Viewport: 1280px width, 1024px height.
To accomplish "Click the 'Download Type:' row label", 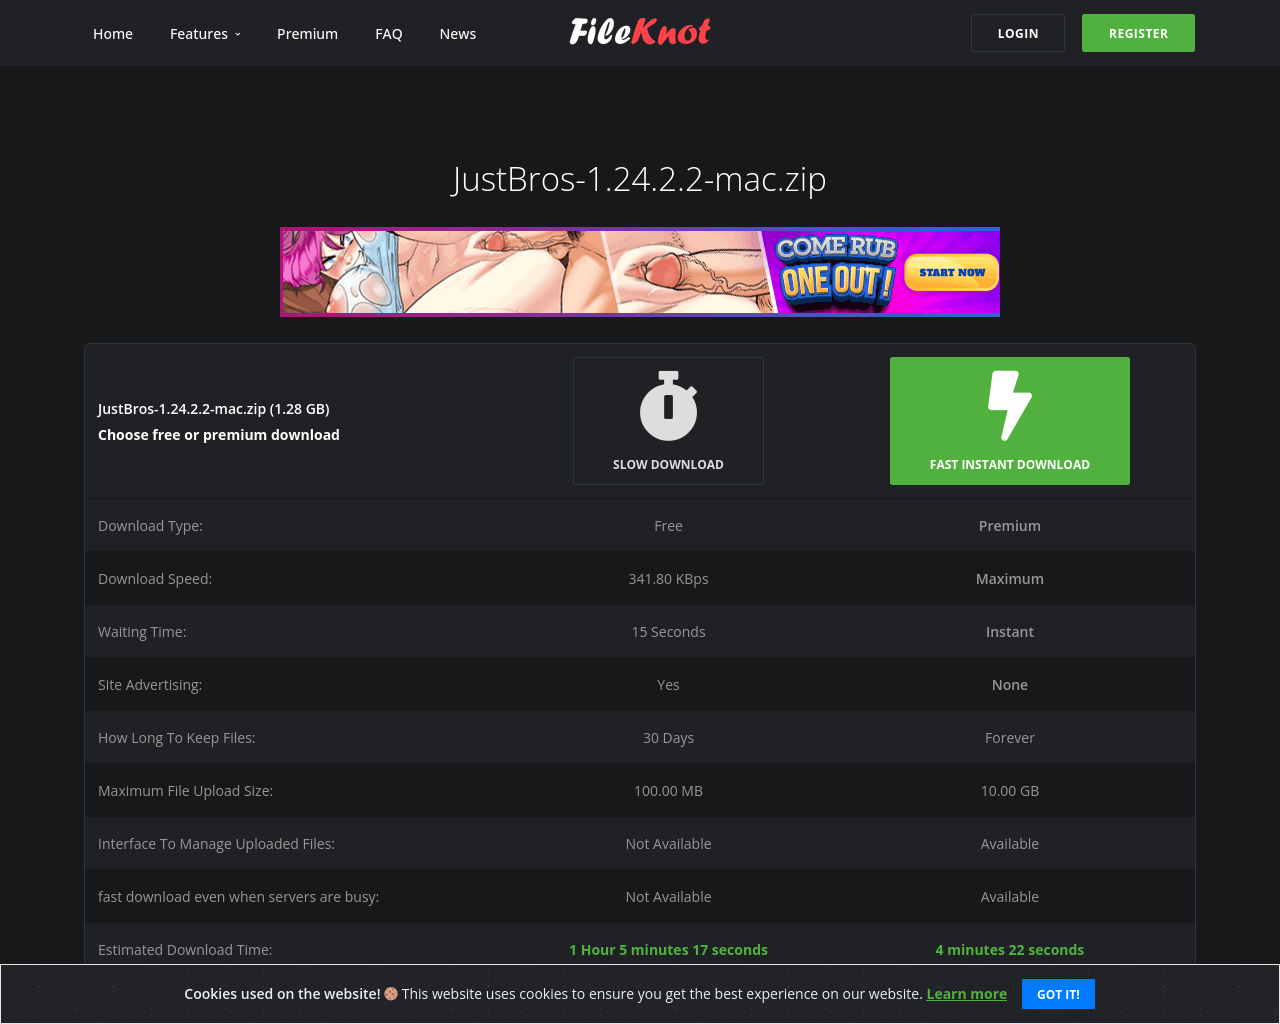I will coord(150,526).
